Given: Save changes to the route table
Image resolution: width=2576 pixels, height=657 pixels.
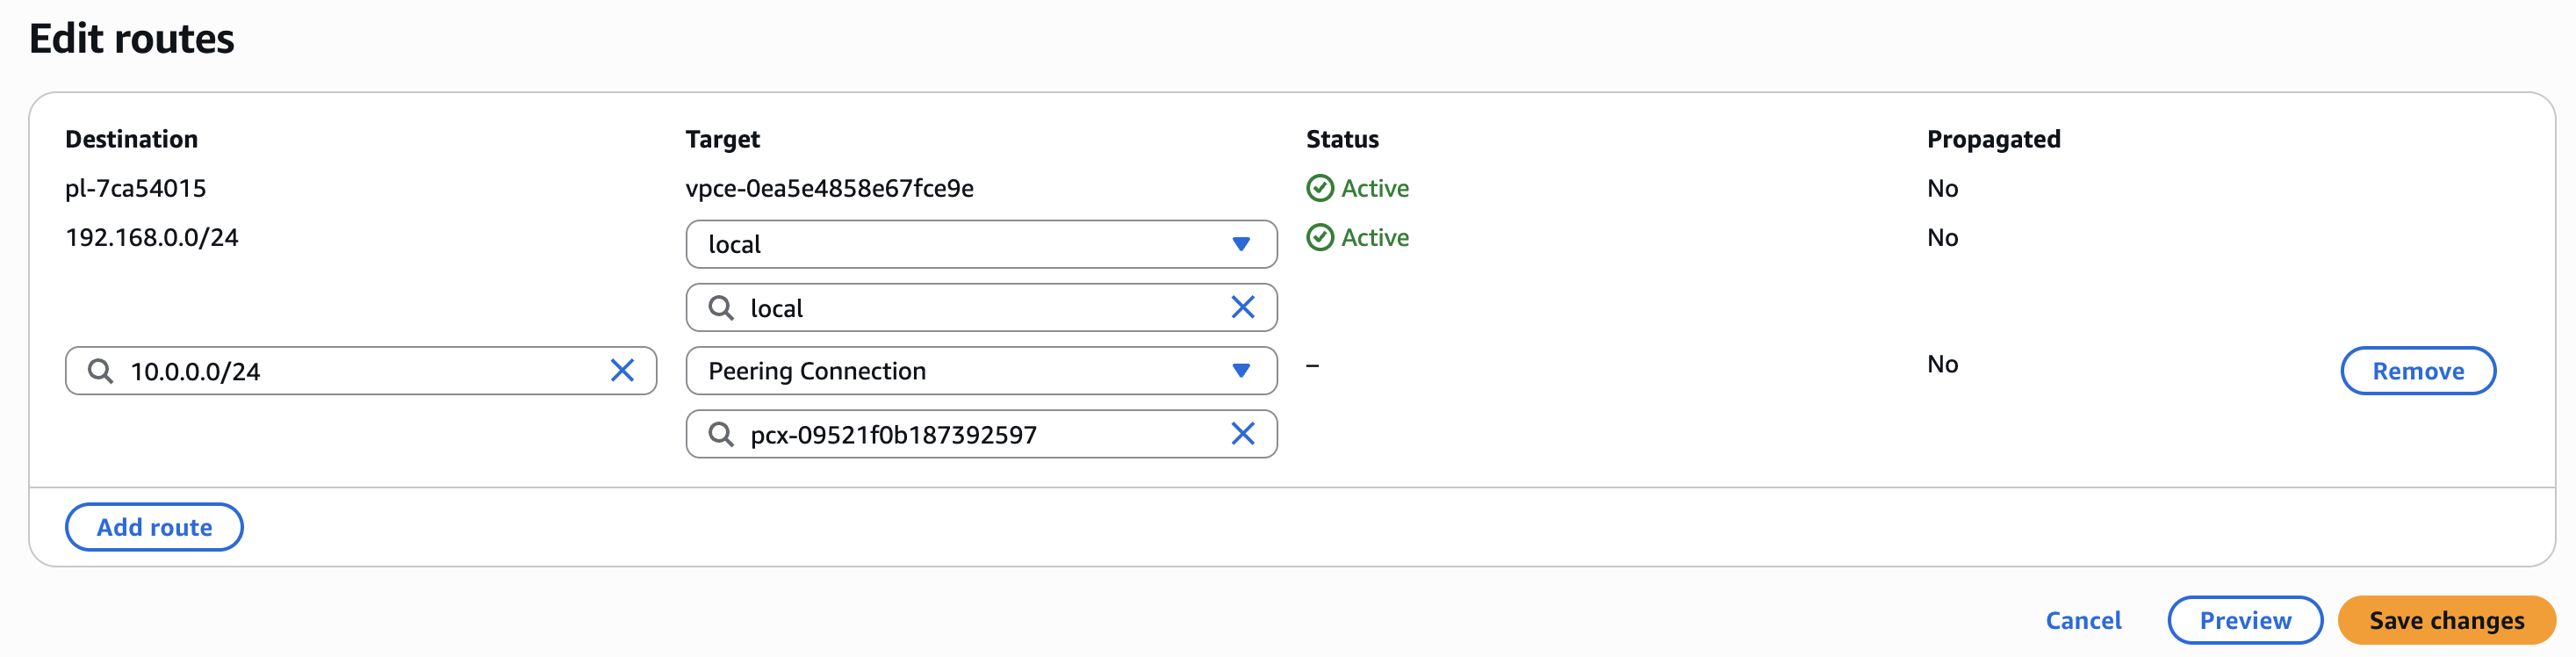Looking at the screenshot, I should (2446, 620).
